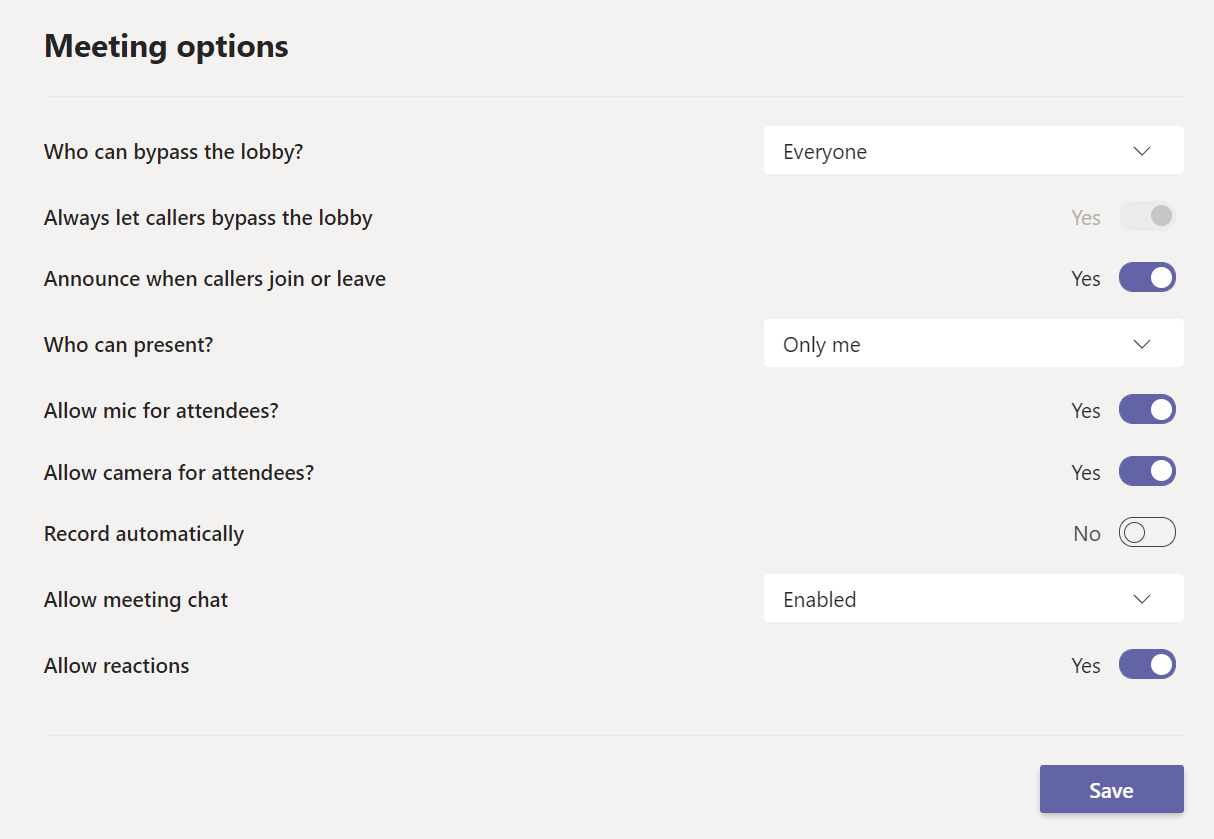1214x839 pixels.
Task: Expand the 'Who can present?' dropdown
Action: pos(973,343)
